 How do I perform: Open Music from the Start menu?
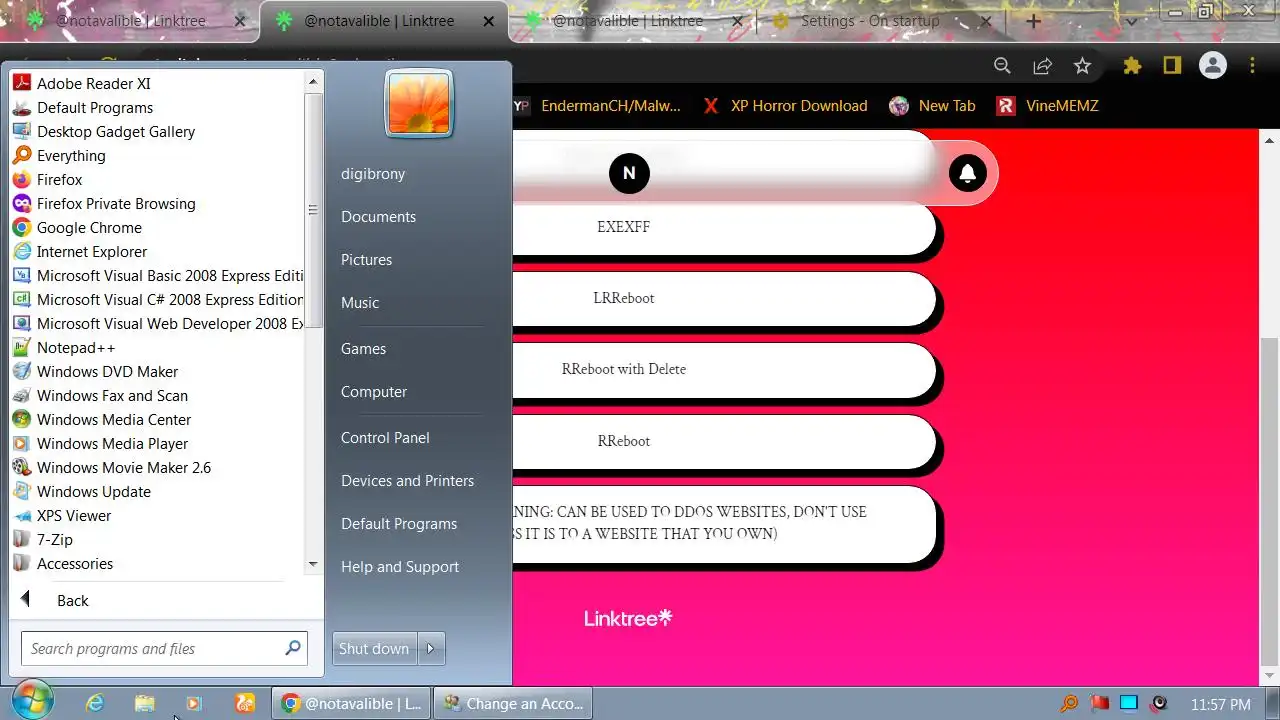click(x=360, y=303)
